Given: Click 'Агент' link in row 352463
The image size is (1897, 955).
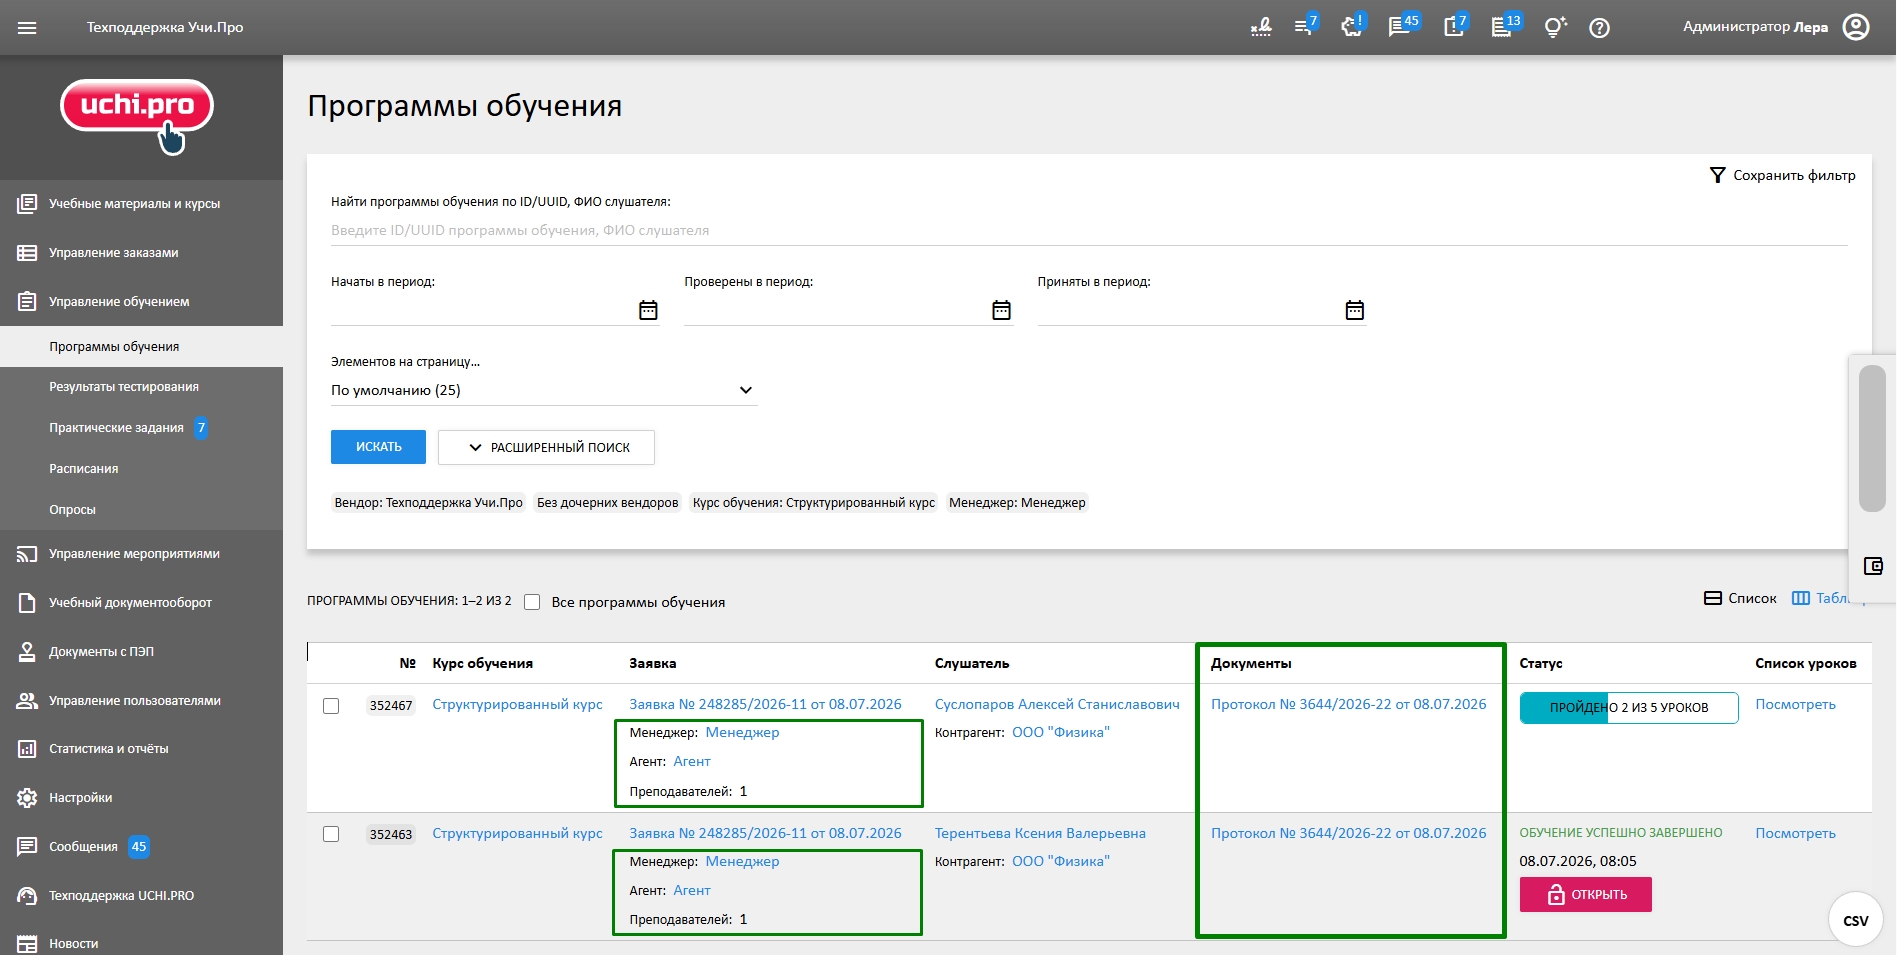Looking at the screenshot, I should (691, 890).
